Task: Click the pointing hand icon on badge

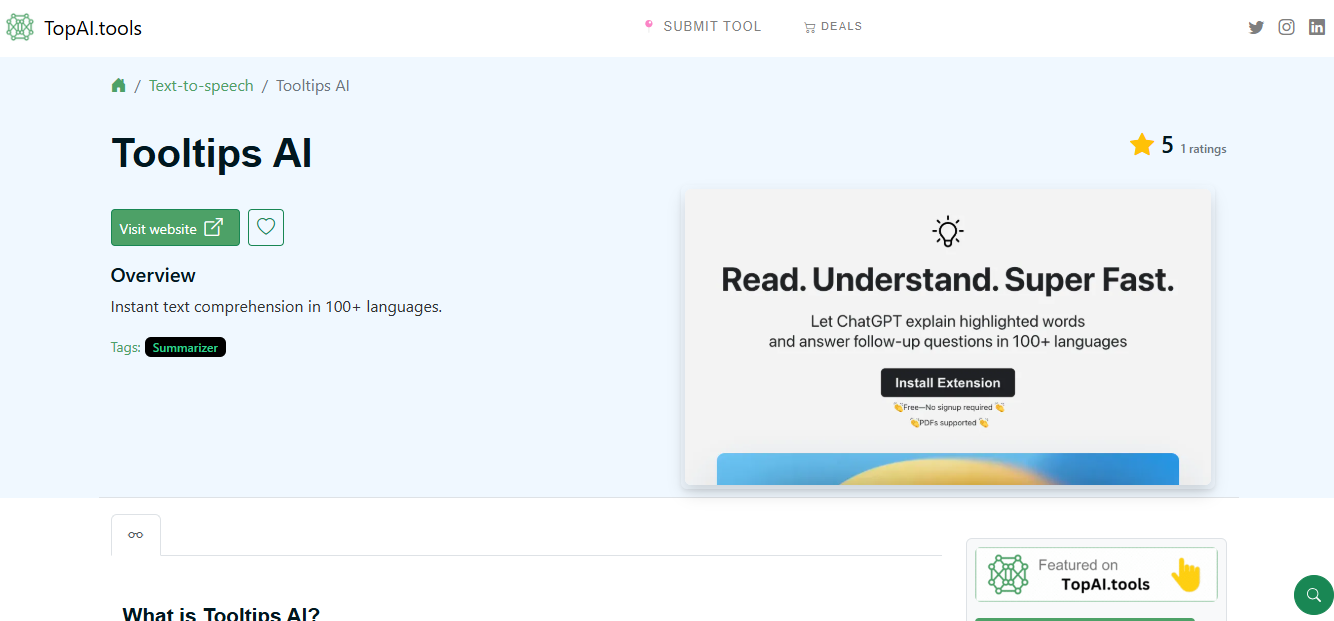Action: [1186, 574]
